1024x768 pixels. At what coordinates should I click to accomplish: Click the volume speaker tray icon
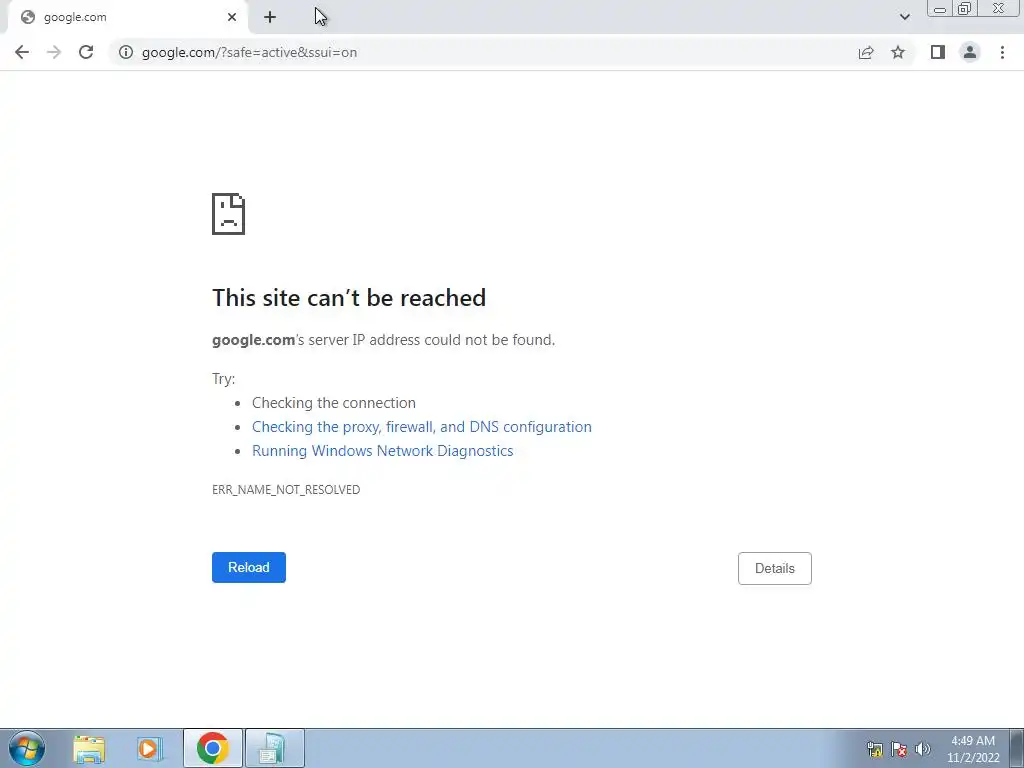tap(923, 749)
